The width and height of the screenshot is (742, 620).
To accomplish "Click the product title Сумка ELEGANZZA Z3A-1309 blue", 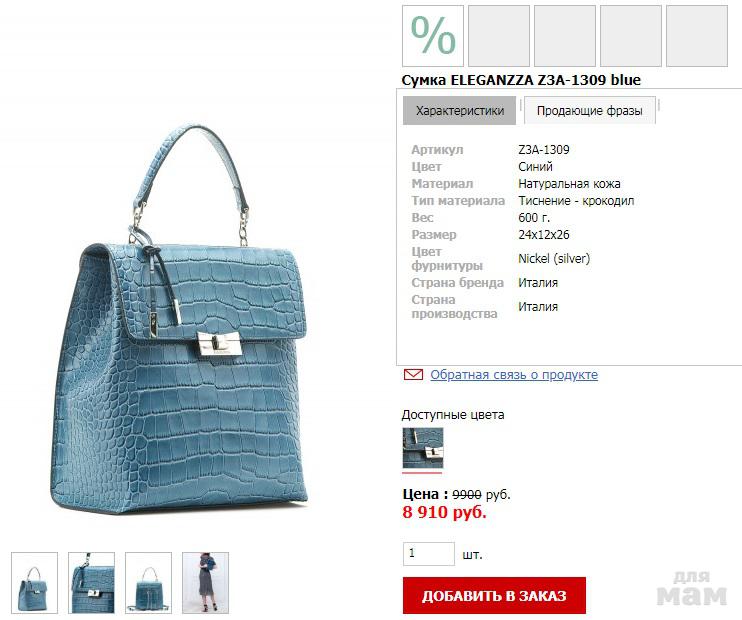I will (521, 80).
